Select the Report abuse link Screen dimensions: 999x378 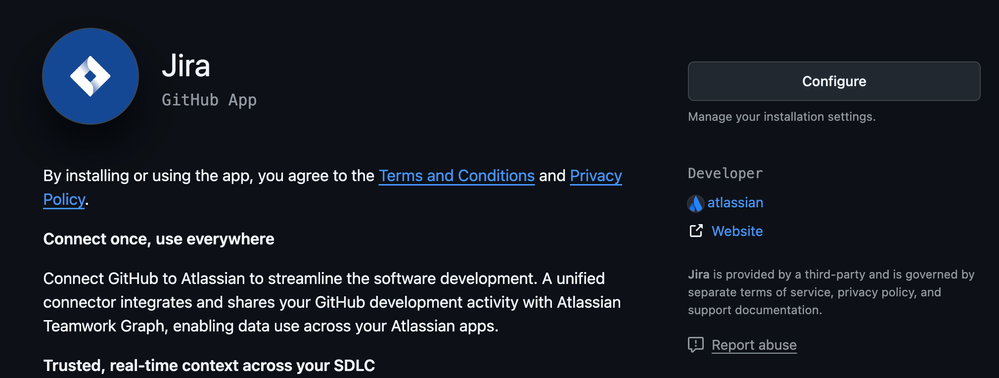(754, 345)
